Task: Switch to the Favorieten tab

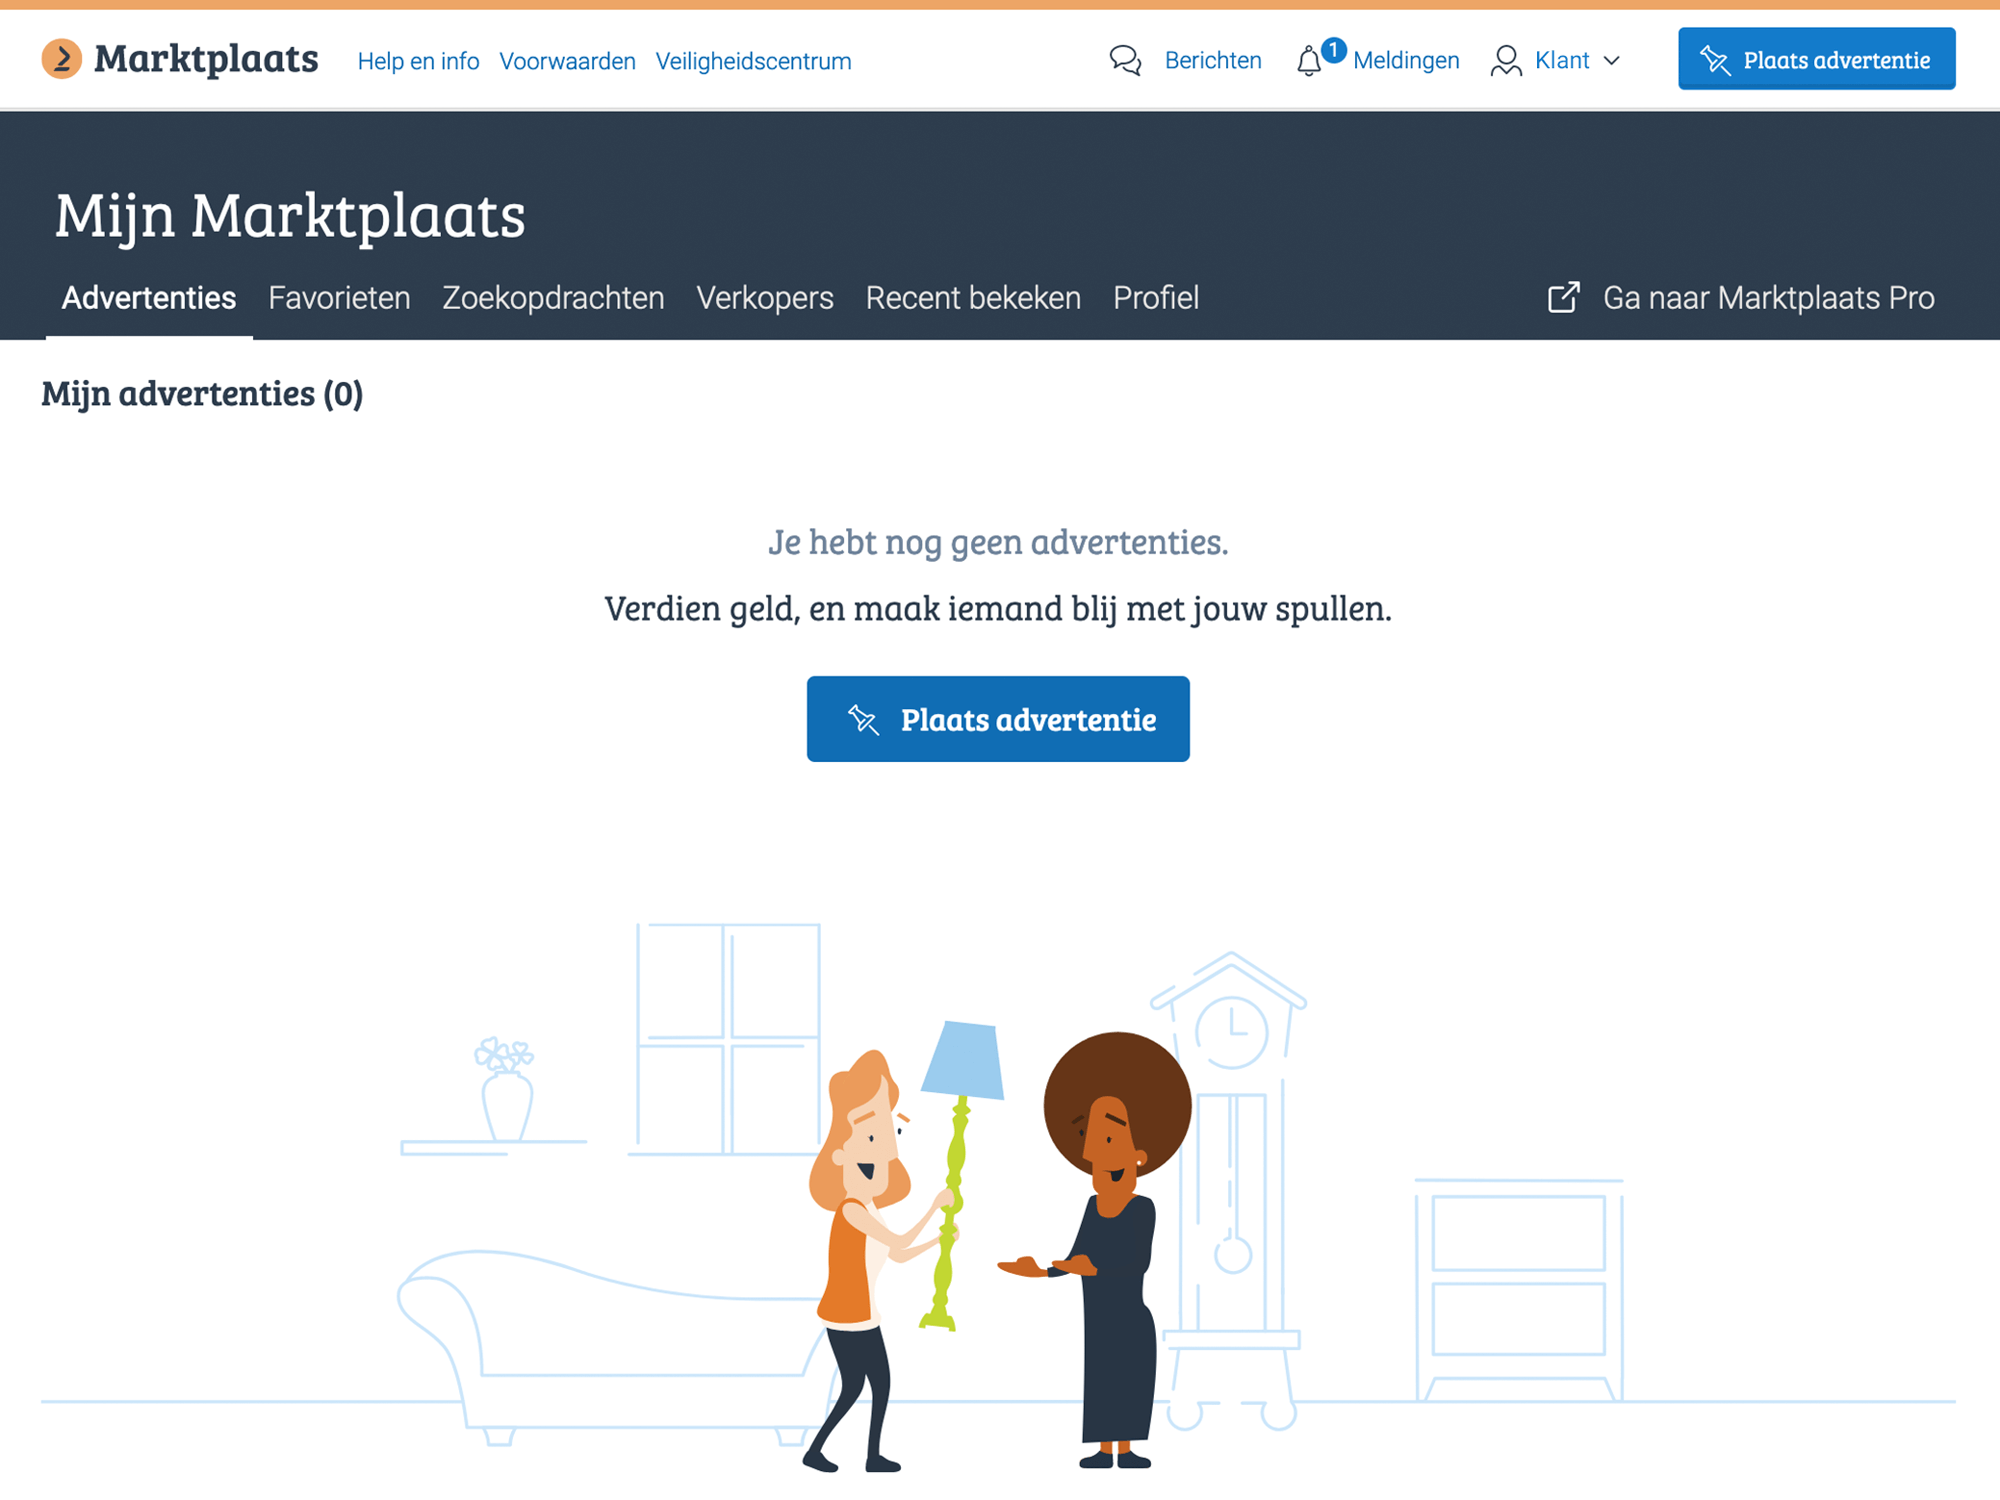Action: click(339, 298)
